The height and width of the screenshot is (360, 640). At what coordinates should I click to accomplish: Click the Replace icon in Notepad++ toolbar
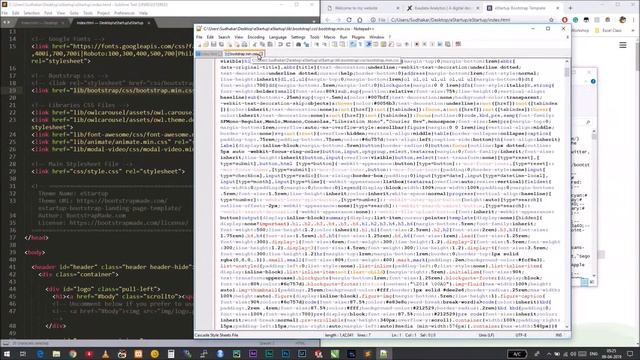point(306,44)
